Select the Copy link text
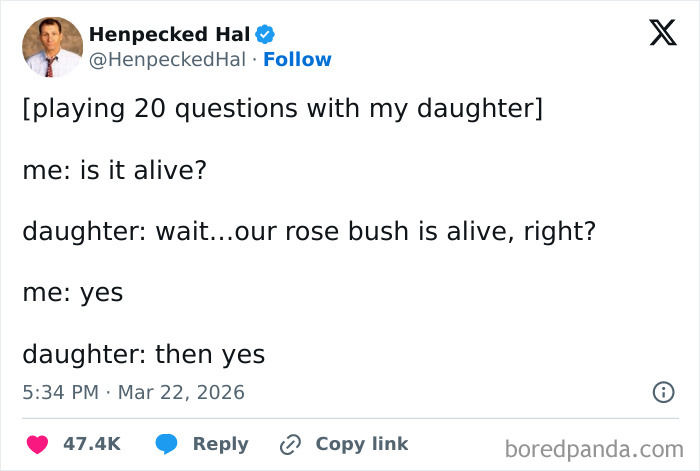The image size is (700, 471). (361, 444)
